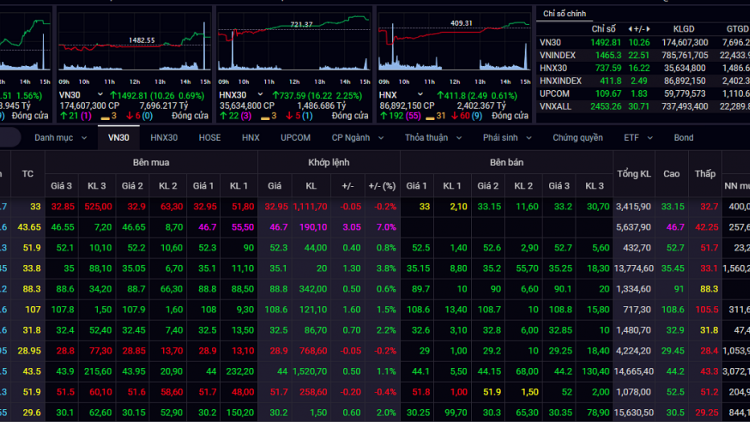Image resolution: width=750 pixels, height=422 pixels.
Task: Select the HNXINDEX row in index table
Action: tap(560, 80)
